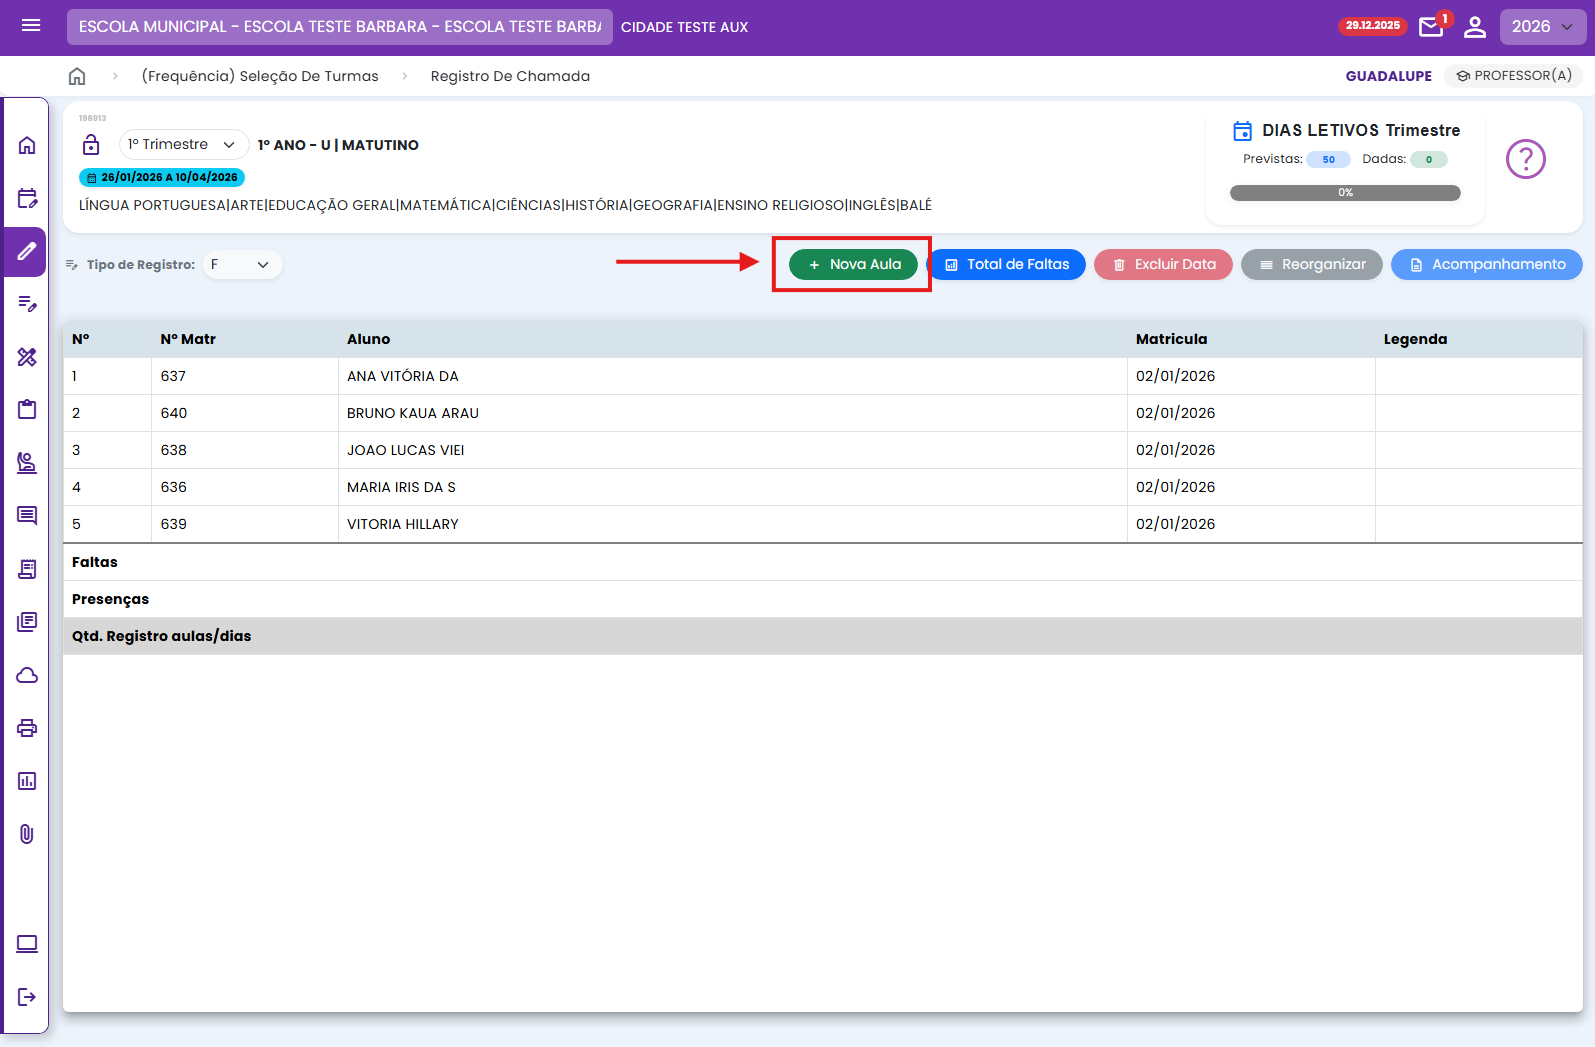The image size is (1595, 1047).
Task: Expand the Tipo de Registro dropdown
Action: (x=242, y=265)
